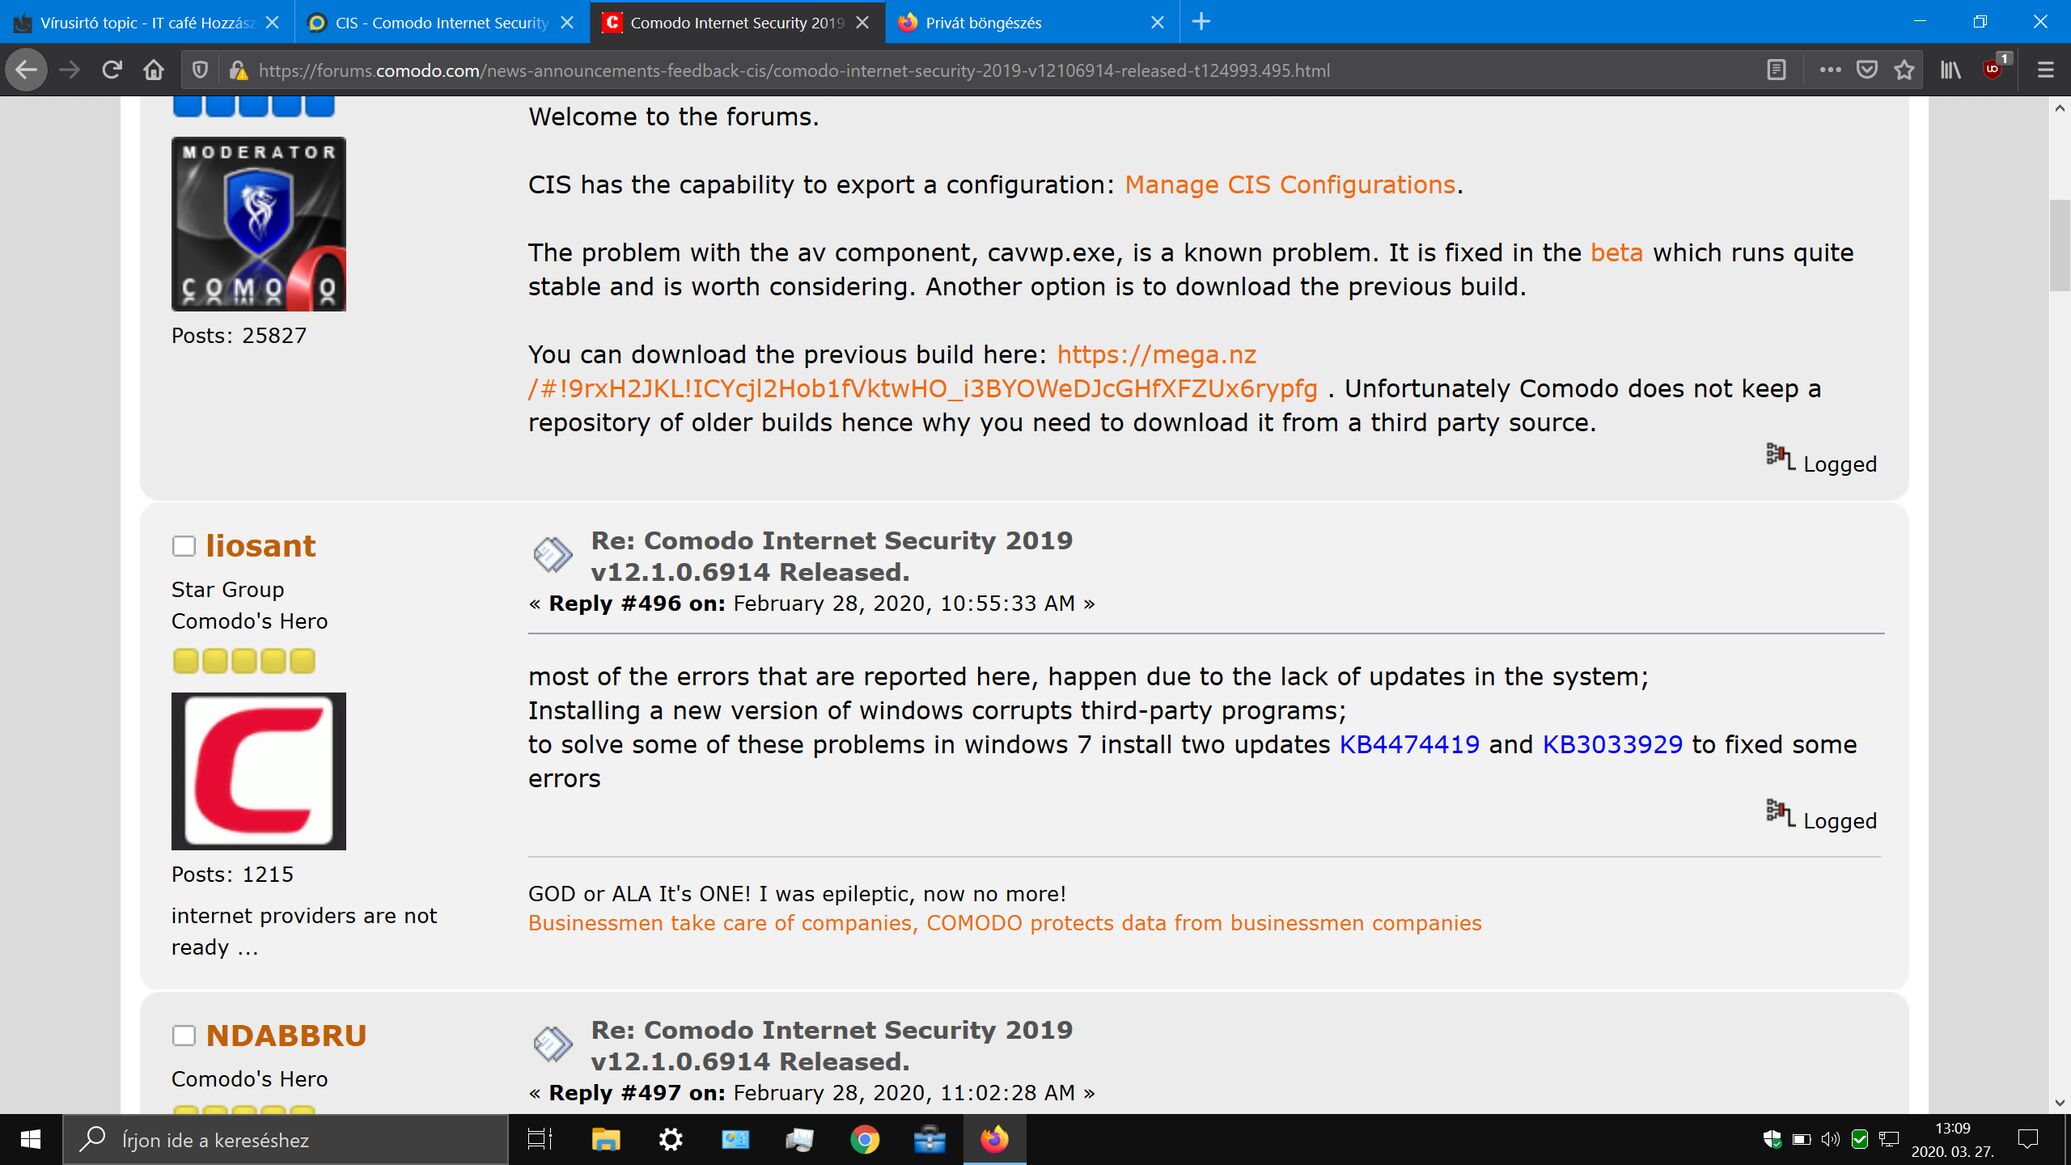Screen dimensions: 2071x1165
Task: Open the Windows notification center
Action: [2028, 1139]
